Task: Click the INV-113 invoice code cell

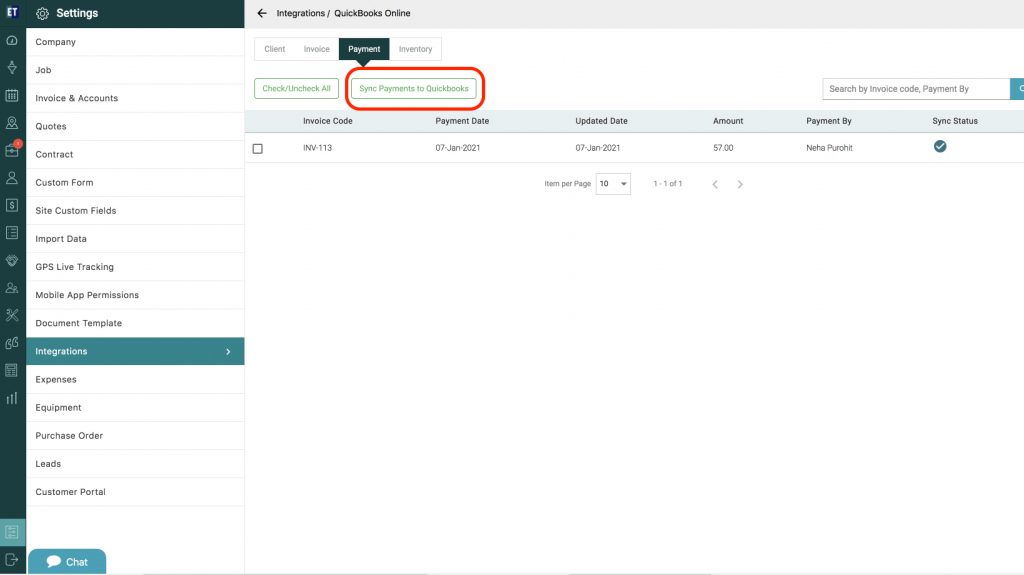Action: point(317,148)
